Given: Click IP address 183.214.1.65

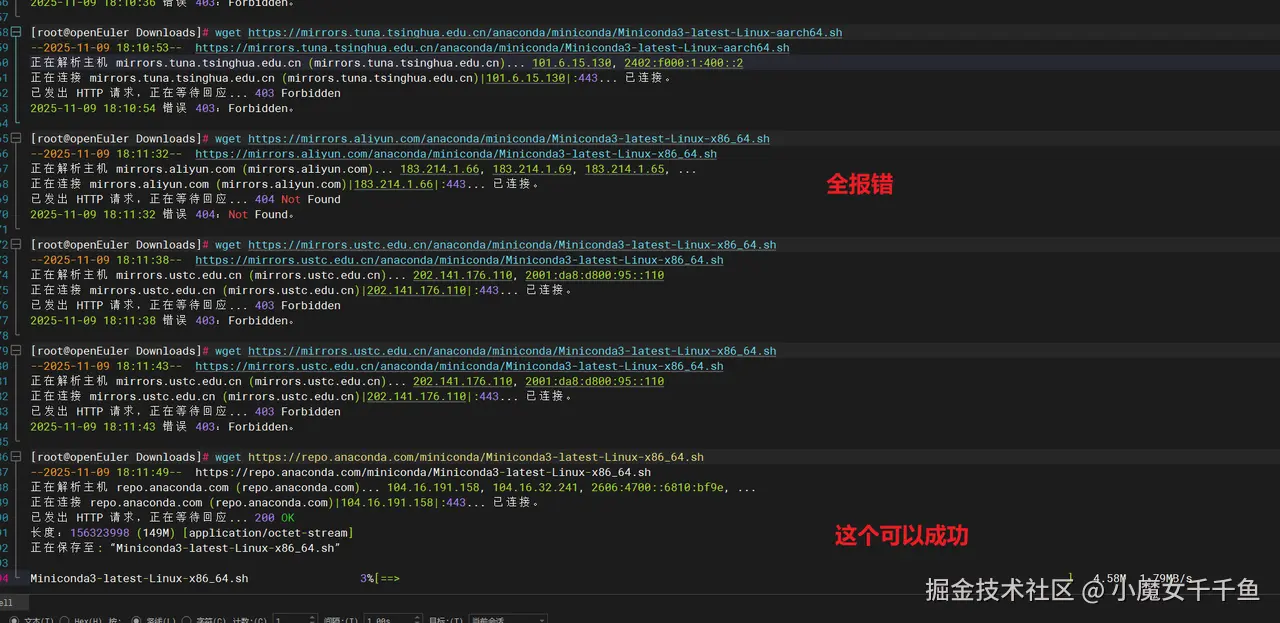Looking at the screenshot, I should (x=624, y=169).
